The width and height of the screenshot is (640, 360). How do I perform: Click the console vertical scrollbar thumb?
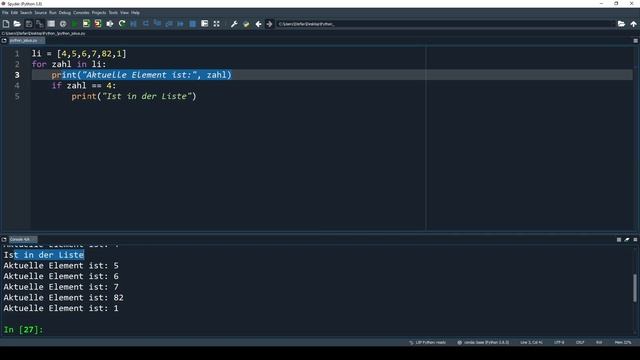tap(635, 288)
